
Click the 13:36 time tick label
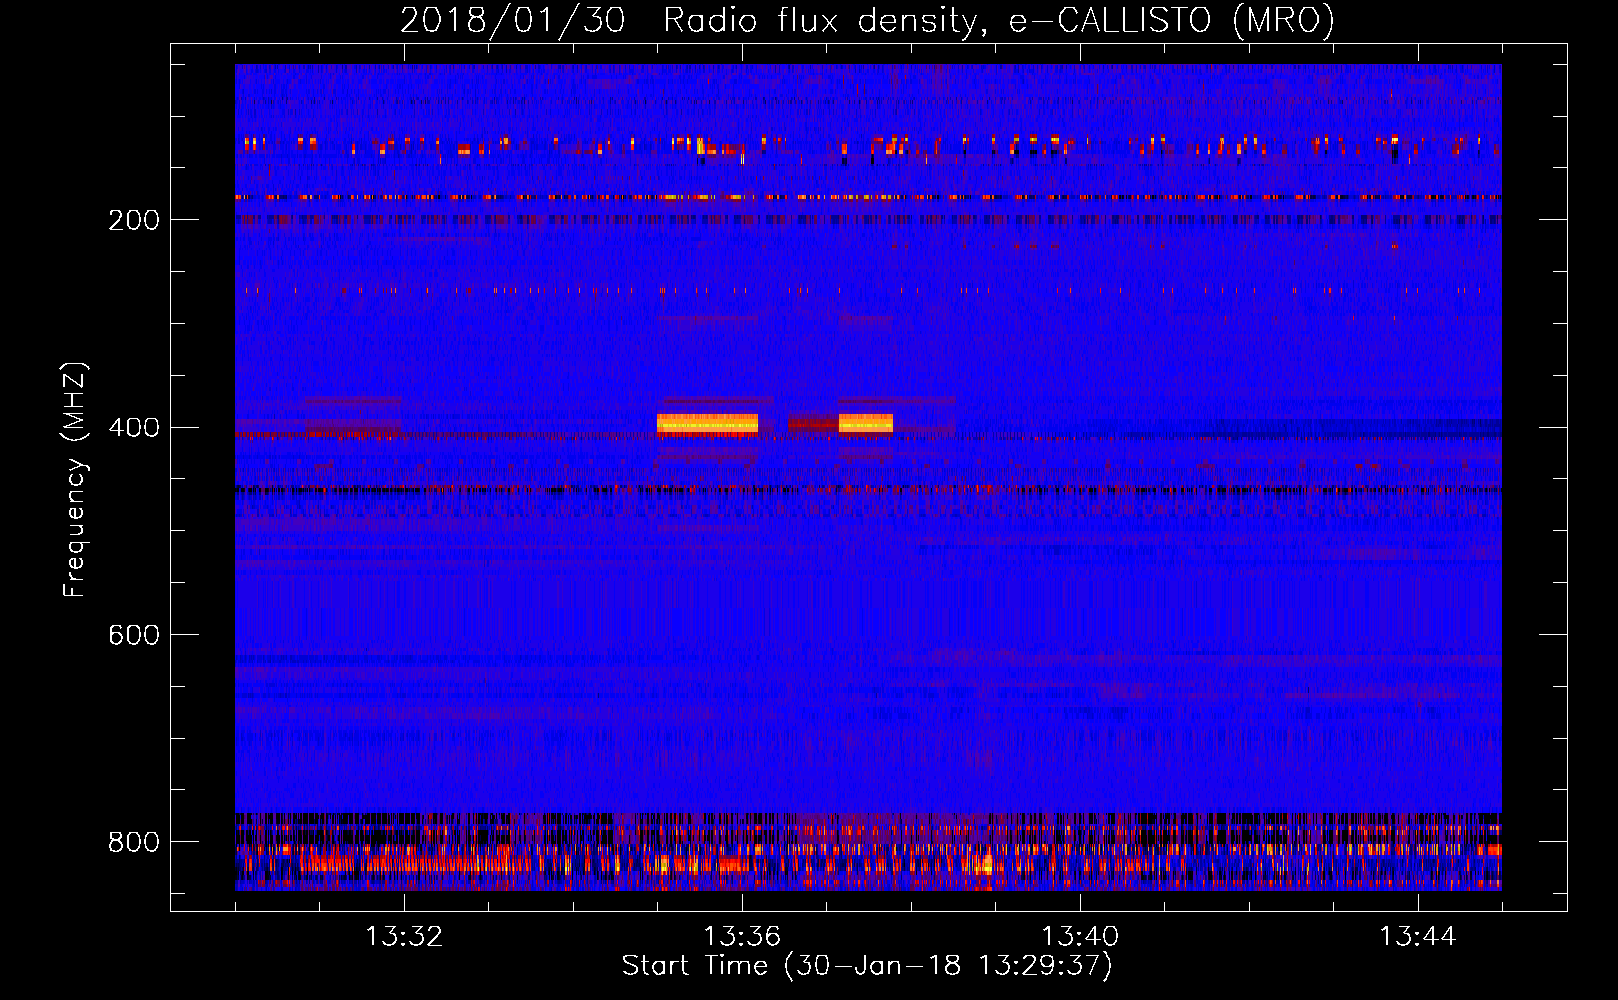click(x=742, y=937)
